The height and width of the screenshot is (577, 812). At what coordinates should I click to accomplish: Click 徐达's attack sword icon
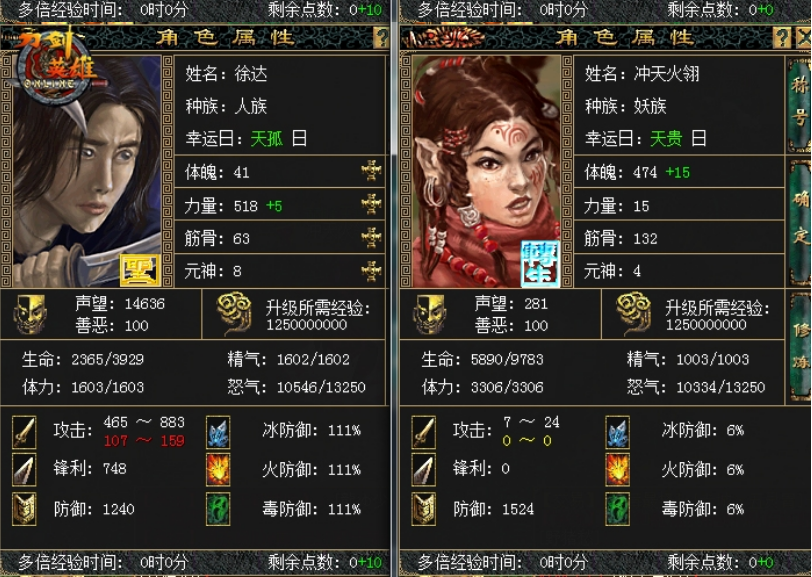(24, 431)
